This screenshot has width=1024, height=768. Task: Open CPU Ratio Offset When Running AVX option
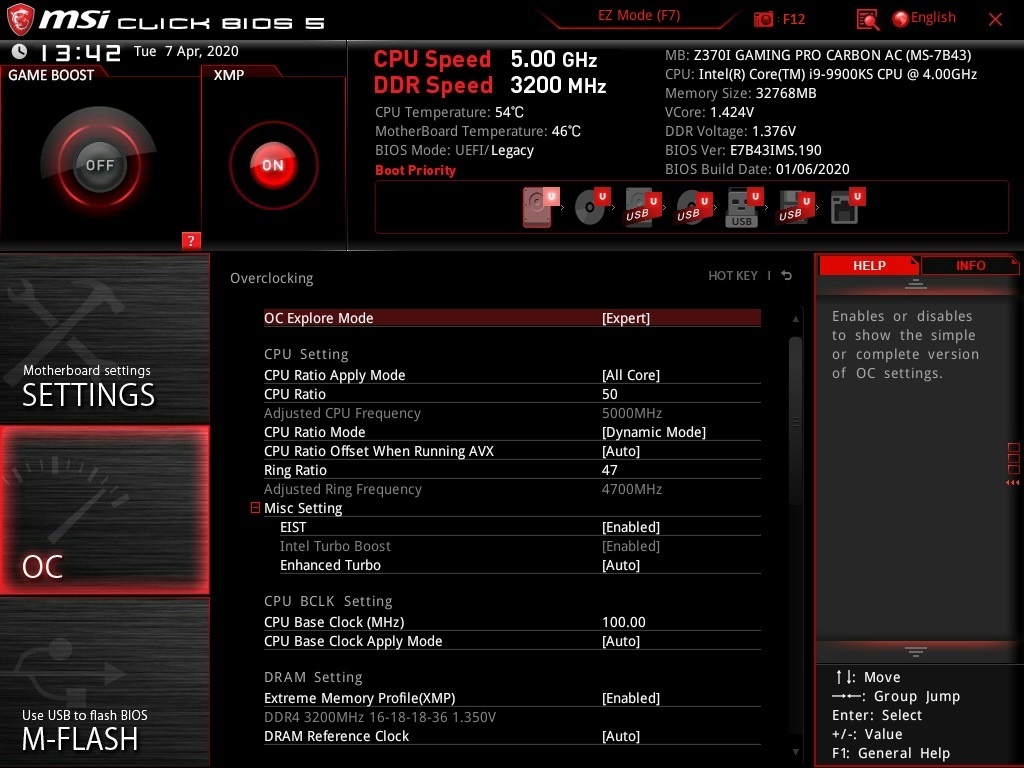pos(512,451)
